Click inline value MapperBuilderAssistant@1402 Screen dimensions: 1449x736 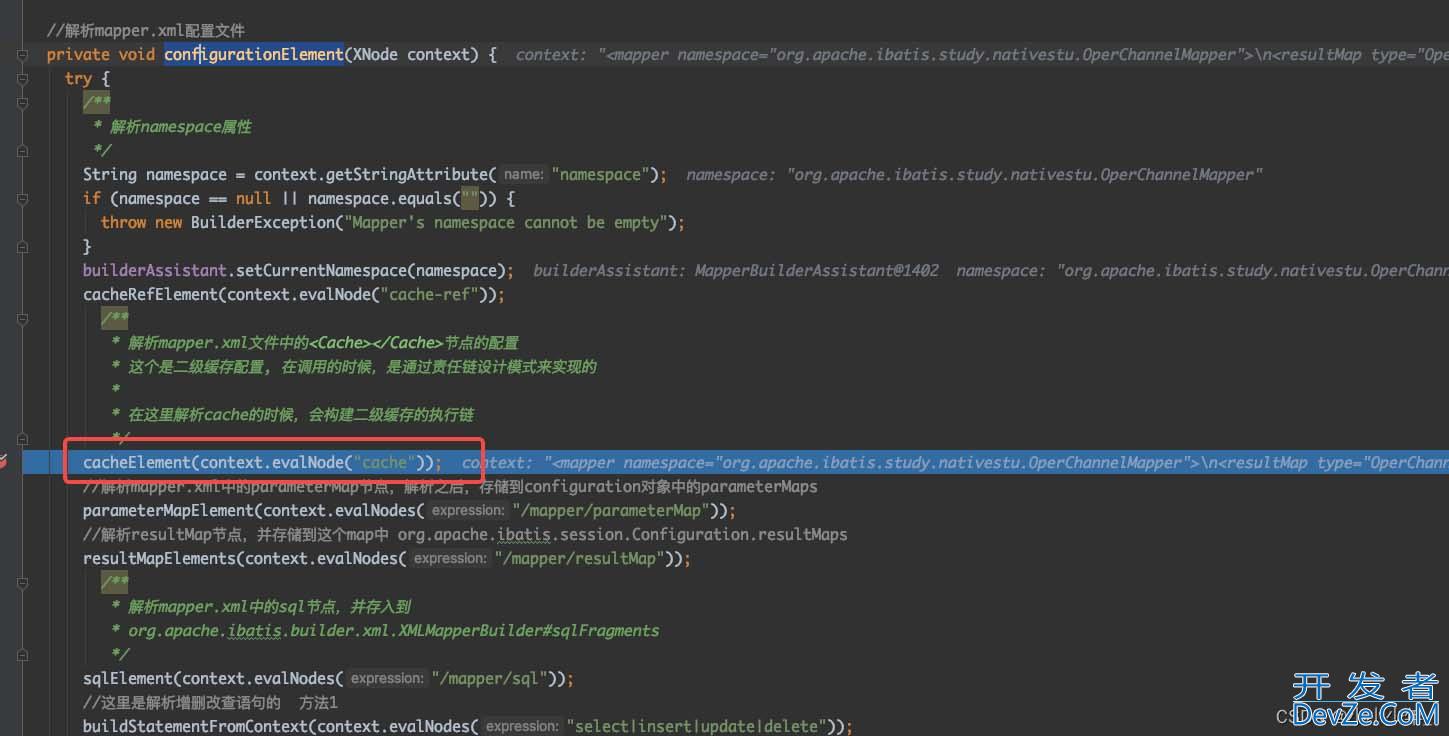click(816, 270)
